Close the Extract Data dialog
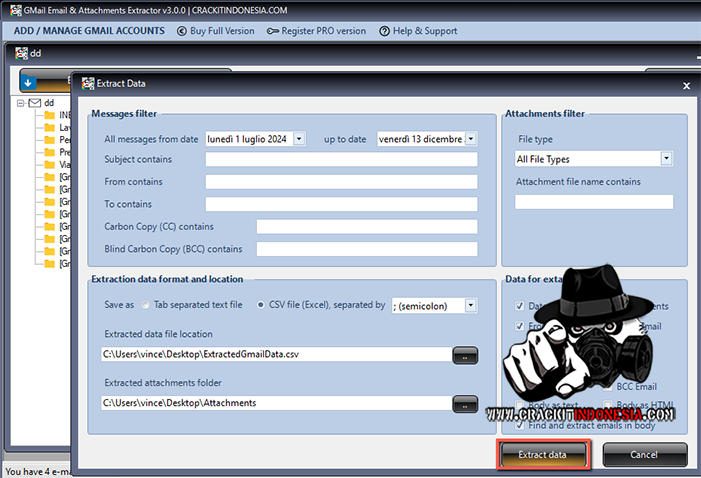 (x=686, y=85)
